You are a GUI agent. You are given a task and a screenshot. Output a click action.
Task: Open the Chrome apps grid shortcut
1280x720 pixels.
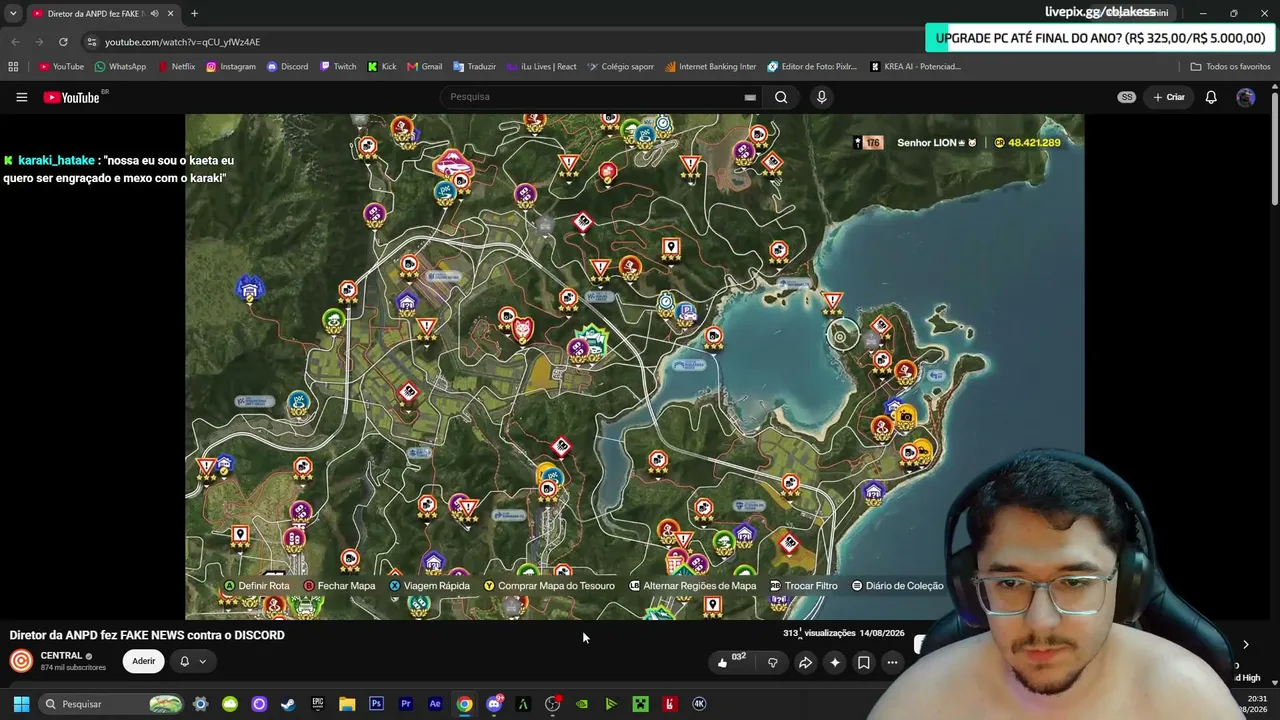(x=13, y=67)
